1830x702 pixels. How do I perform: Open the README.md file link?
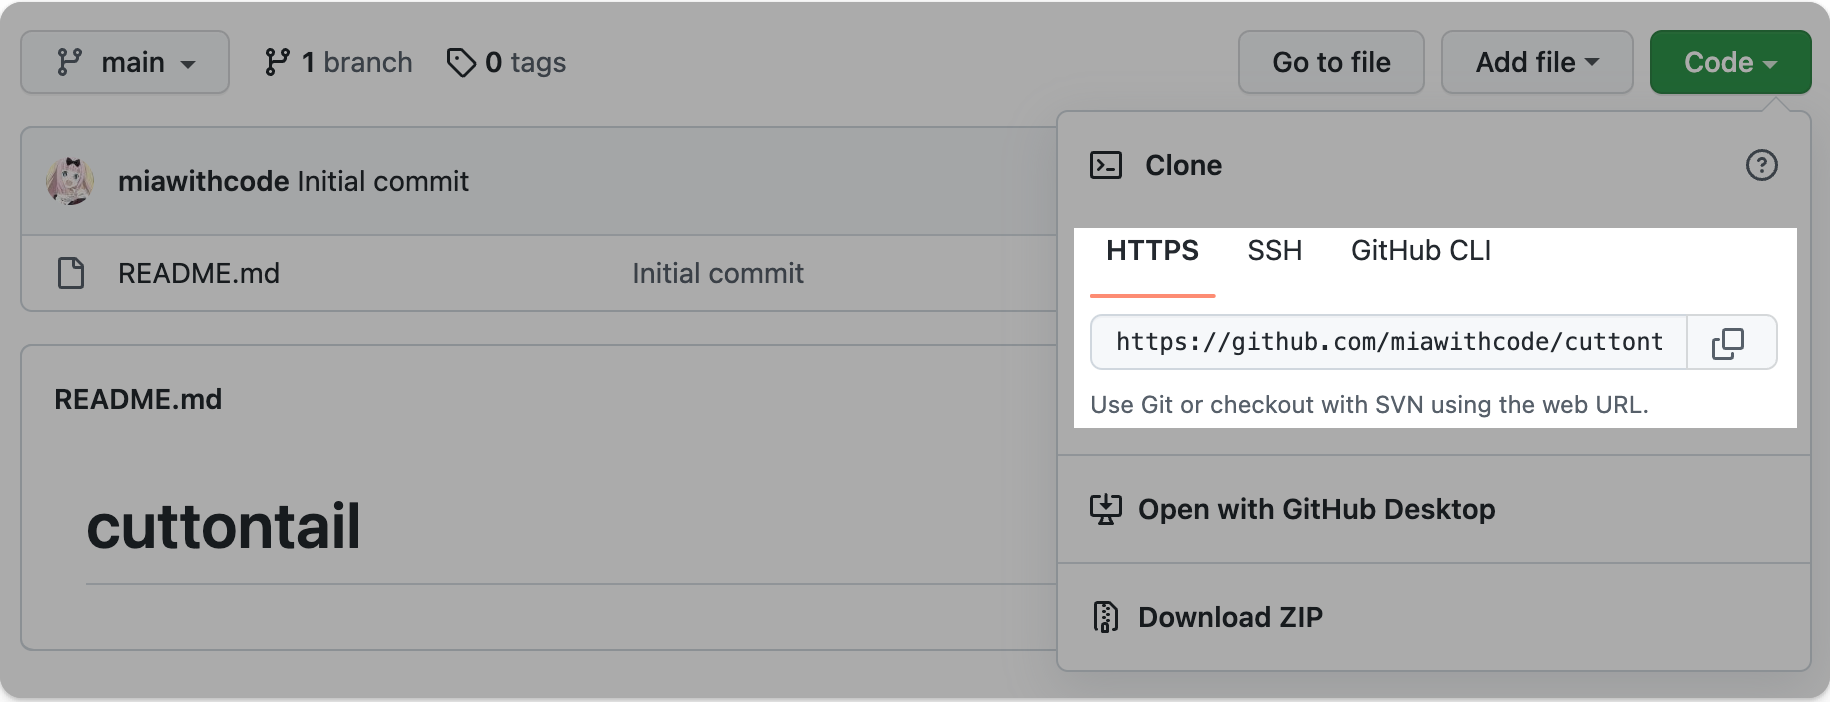pyautogui.click(x=198, y=273)
